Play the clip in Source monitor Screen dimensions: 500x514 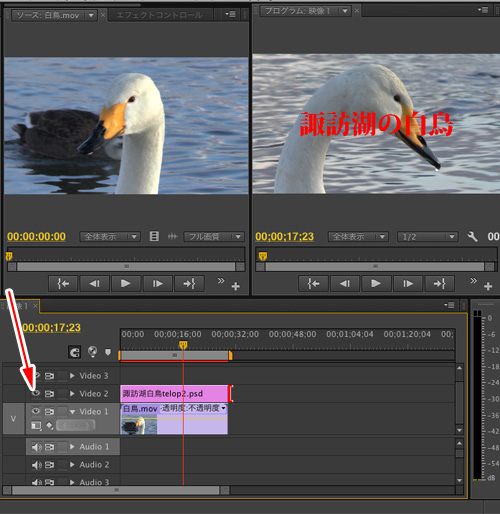pos(125,284)
